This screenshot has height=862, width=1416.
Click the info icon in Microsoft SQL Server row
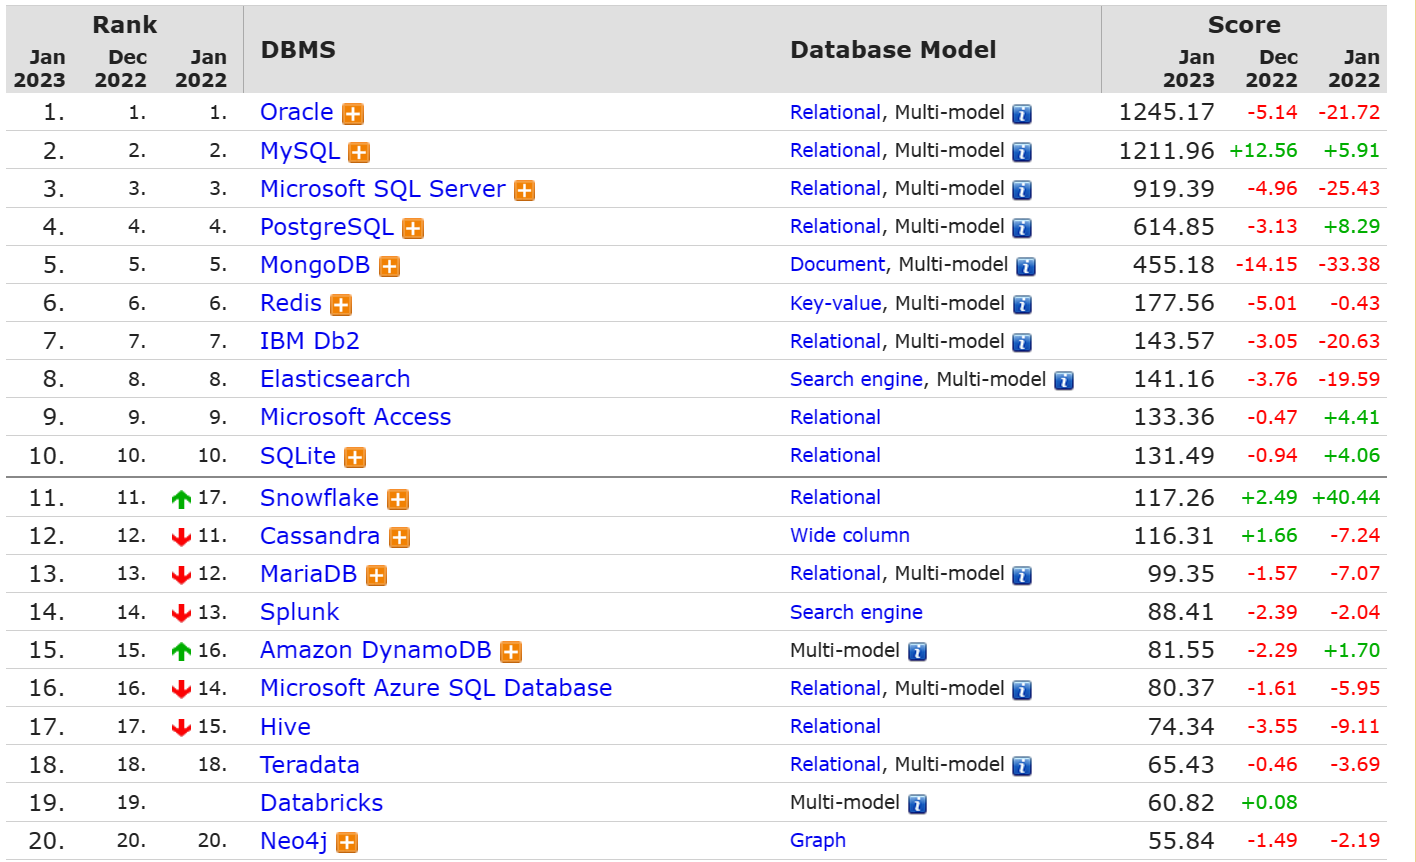1022,190
